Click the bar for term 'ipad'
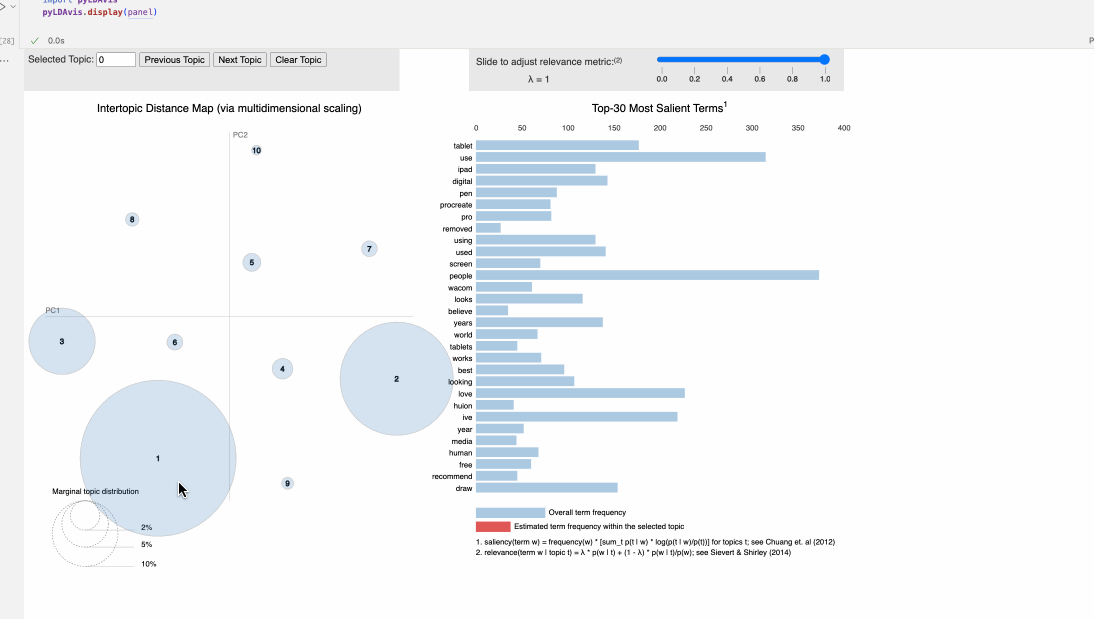The width and height of the screenshot is (1094, 619). click(x=536, y=169)
